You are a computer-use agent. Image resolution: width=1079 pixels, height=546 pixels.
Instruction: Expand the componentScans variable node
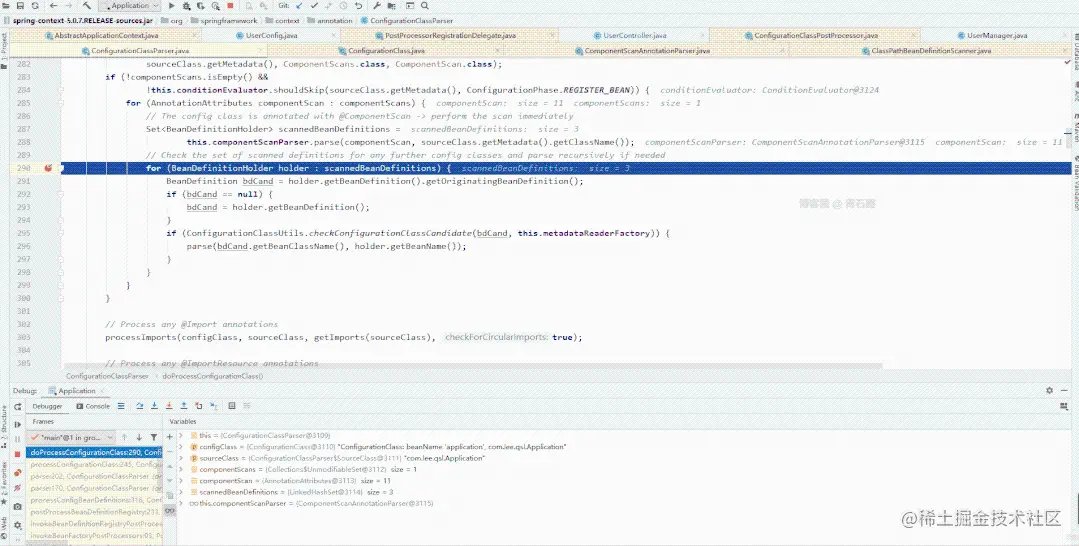(182, 470)
